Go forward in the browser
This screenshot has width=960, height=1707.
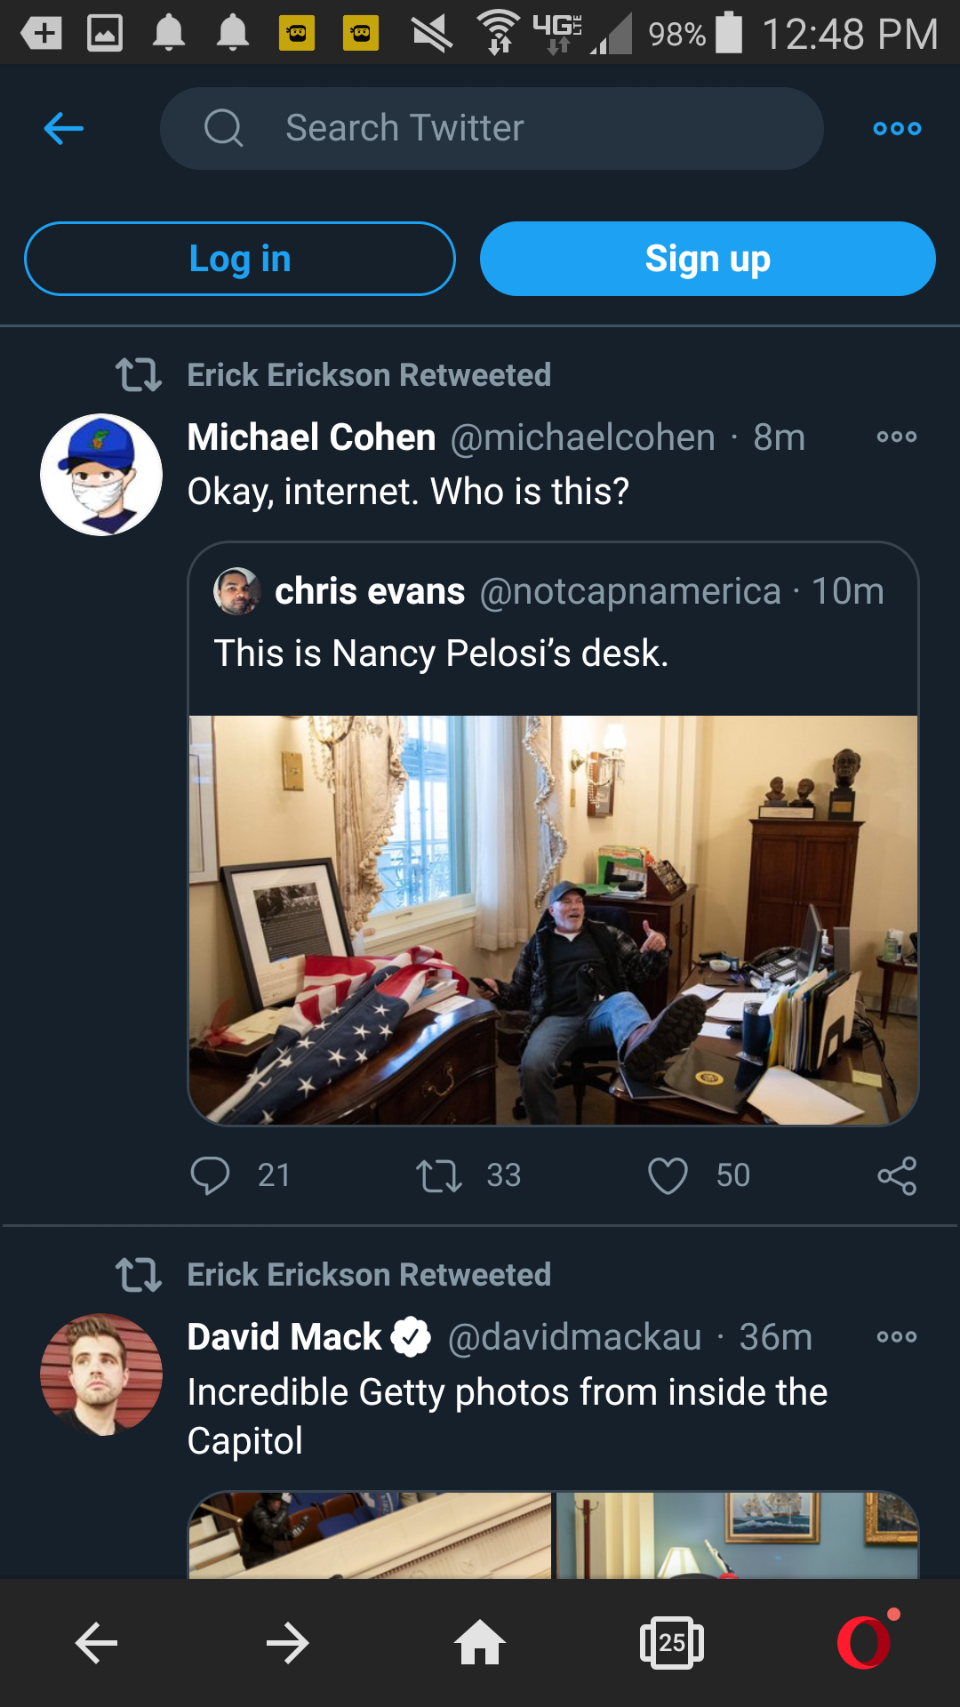point(288,1643)
